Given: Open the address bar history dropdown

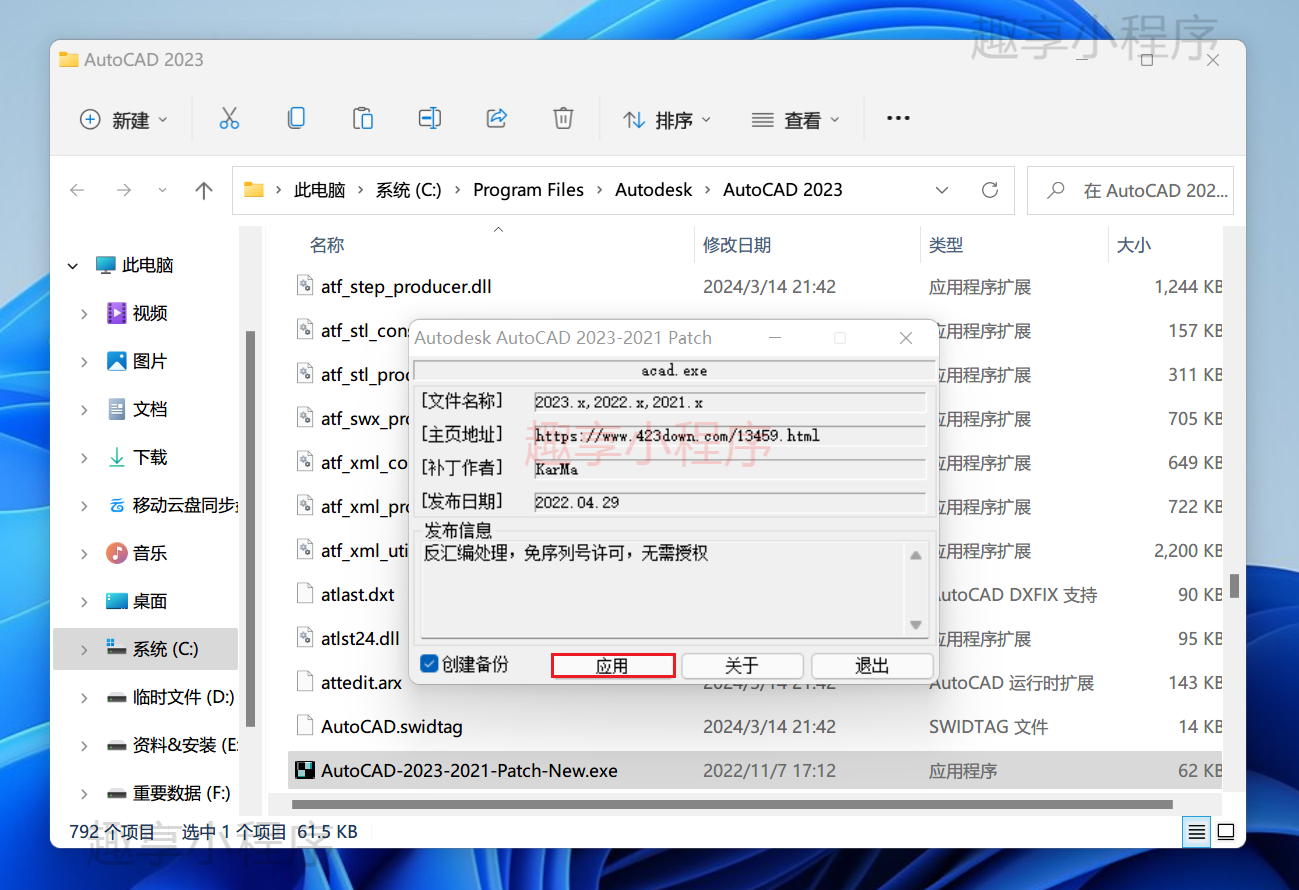Looking at the screenshot, I should [x=942, y=190].
